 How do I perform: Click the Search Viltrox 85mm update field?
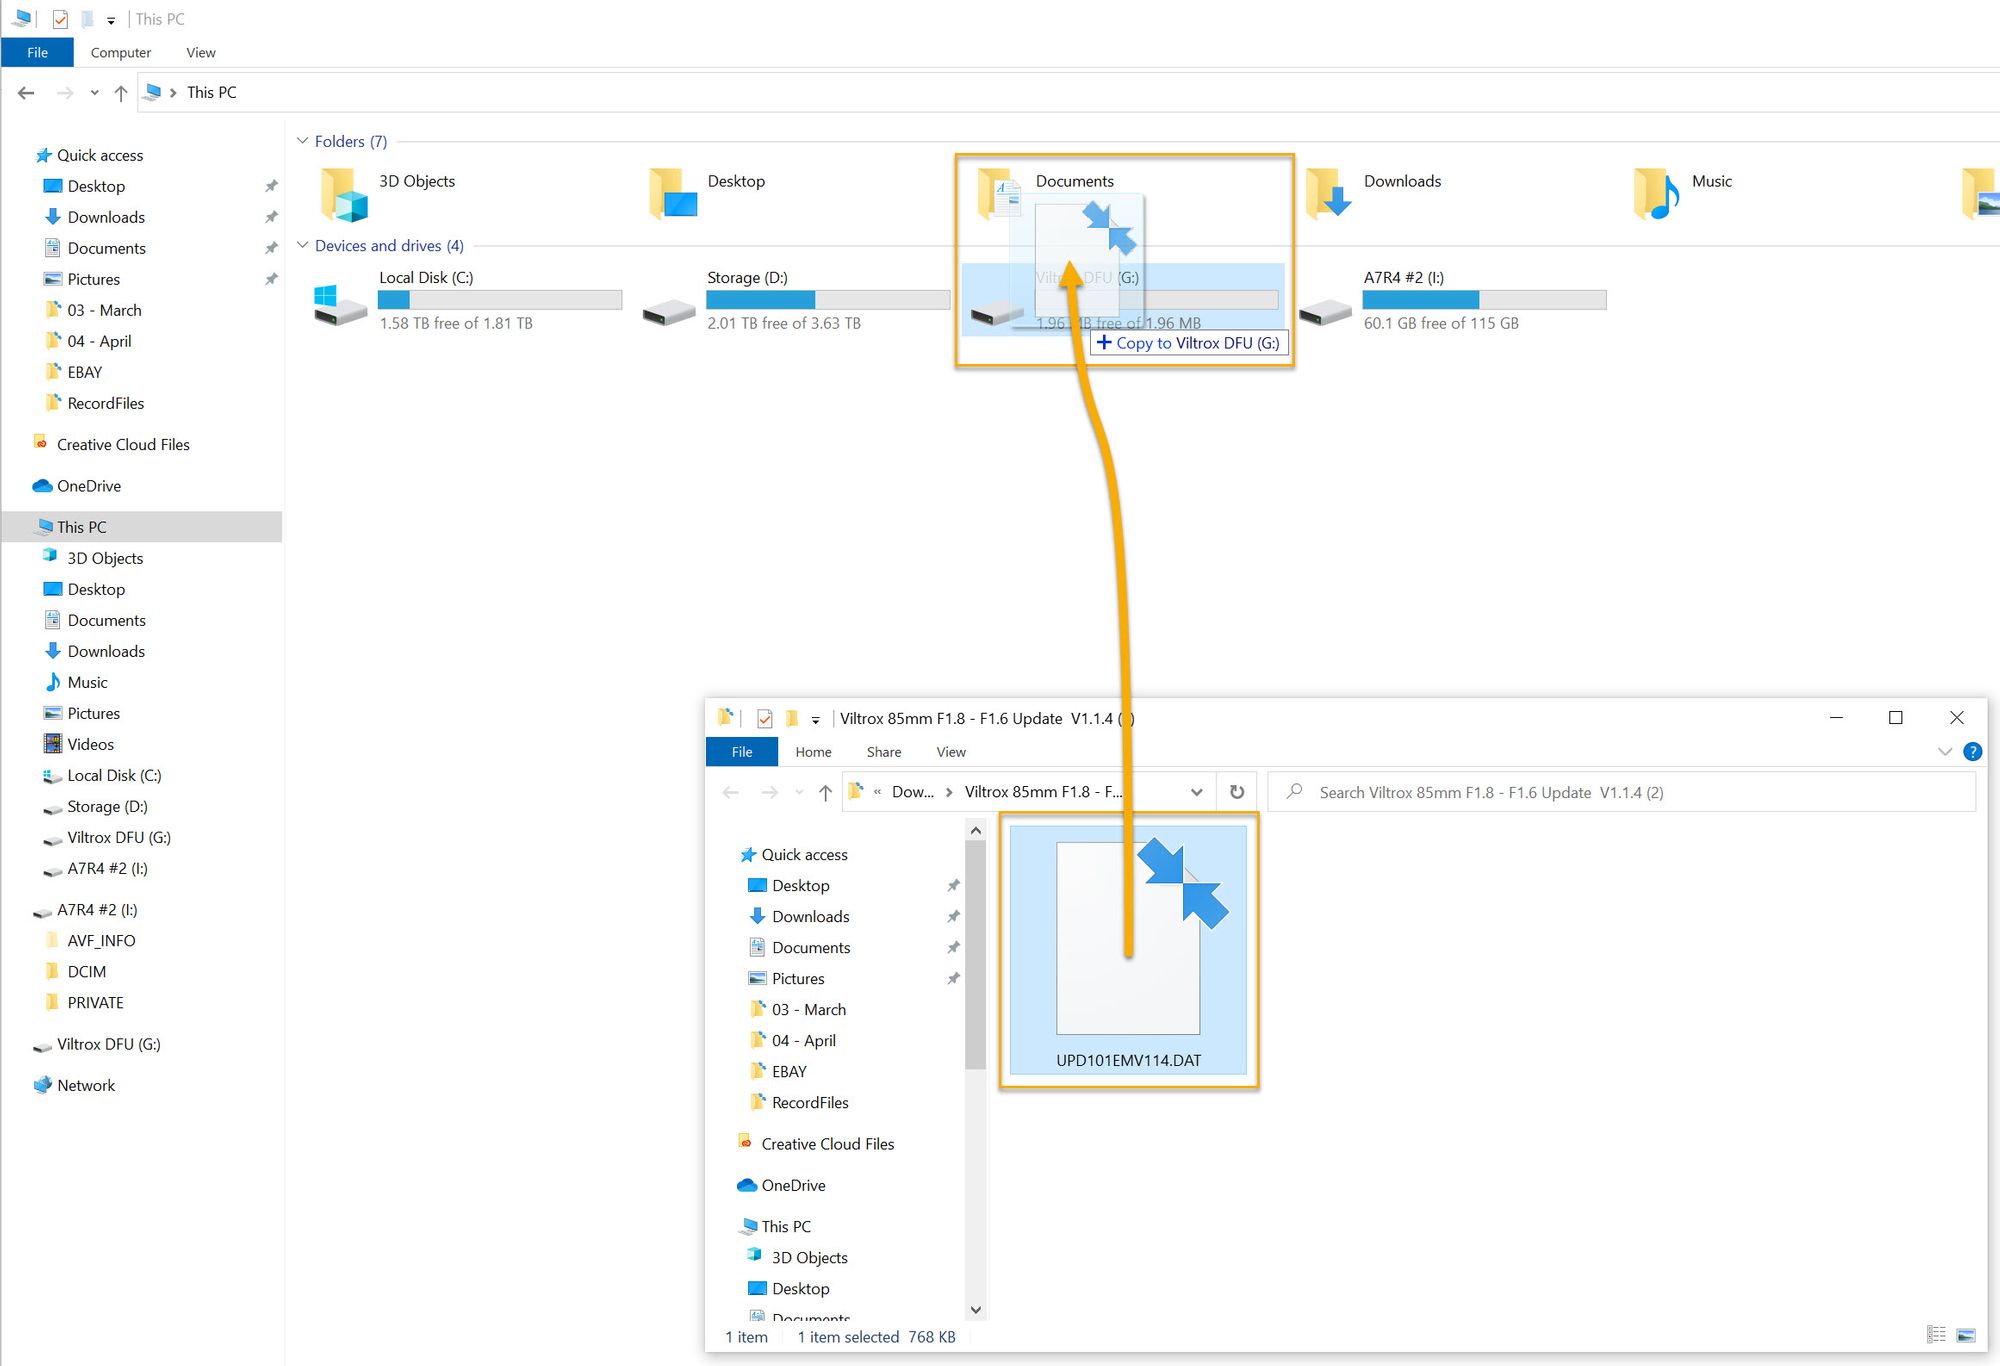(x=1621, y=792)
